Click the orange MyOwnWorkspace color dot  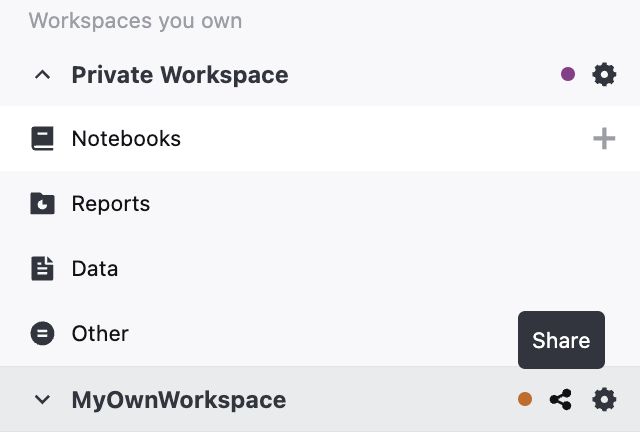pyautogui.click(x=525, y=400)
